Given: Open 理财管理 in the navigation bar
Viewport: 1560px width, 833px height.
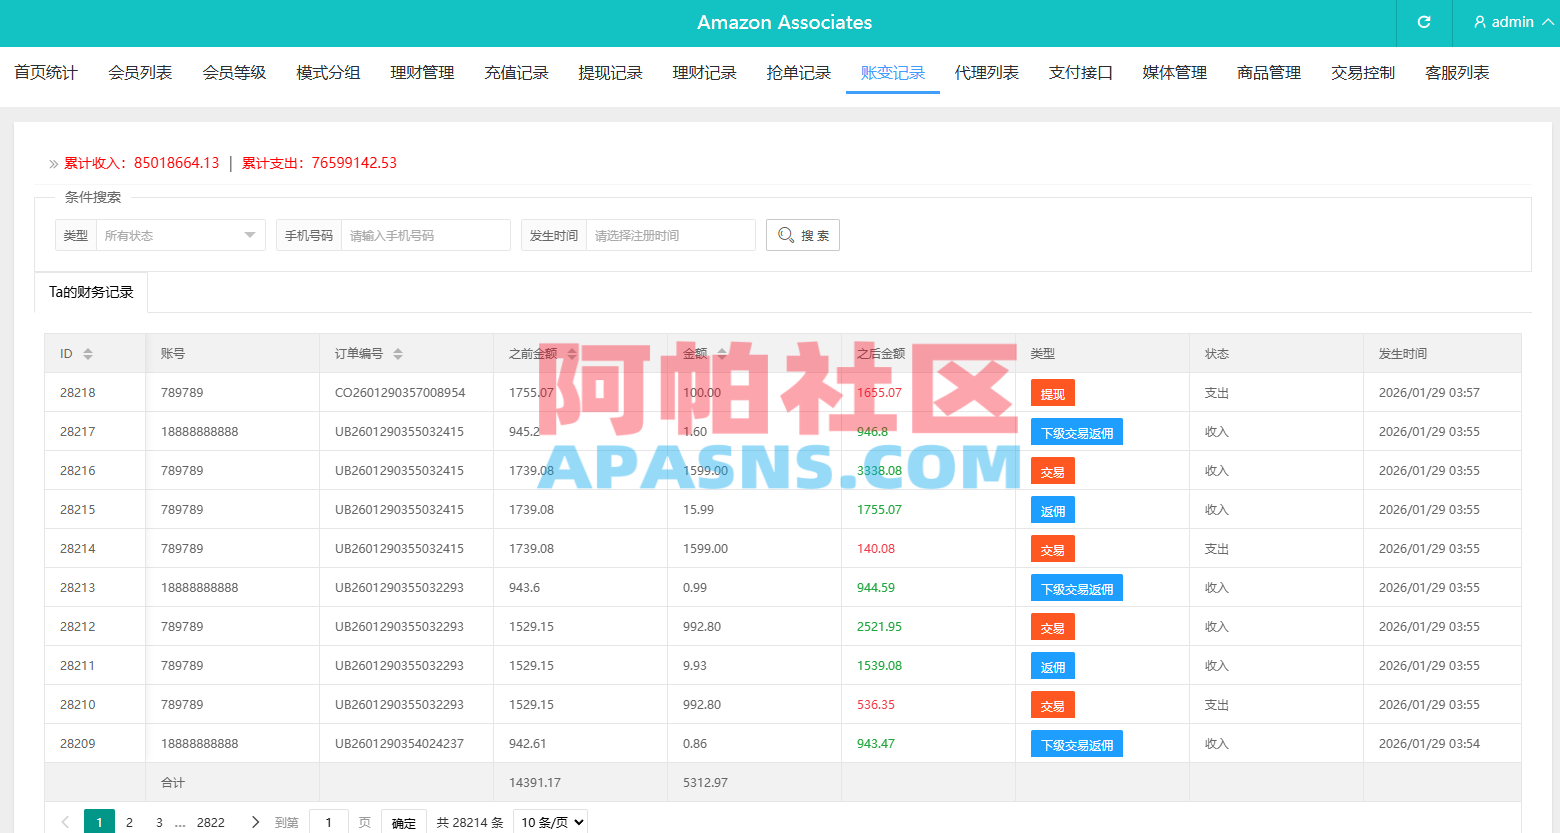Looking at the screenshot, I should click(422, 73).
